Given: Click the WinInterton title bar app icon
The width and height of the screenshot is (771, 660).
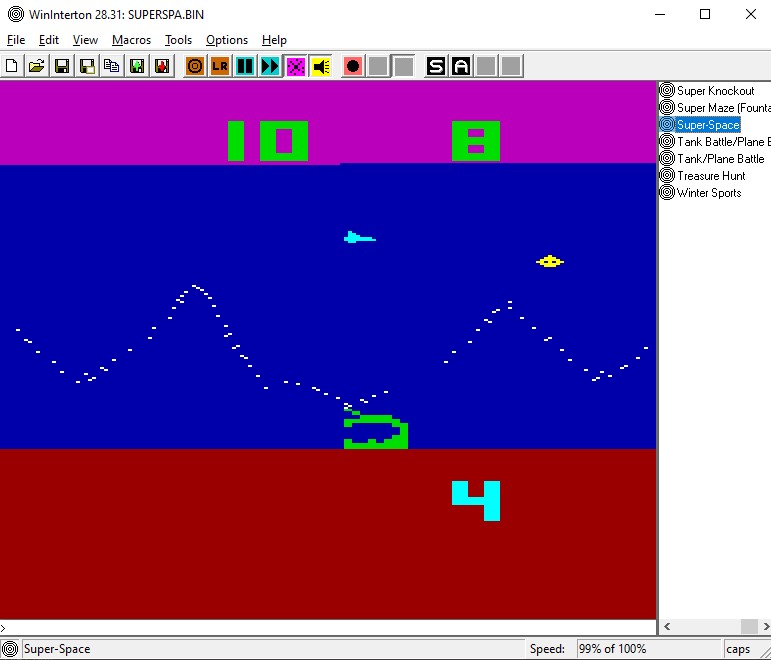Looking at the screenshot, I should tap(16, 14).
